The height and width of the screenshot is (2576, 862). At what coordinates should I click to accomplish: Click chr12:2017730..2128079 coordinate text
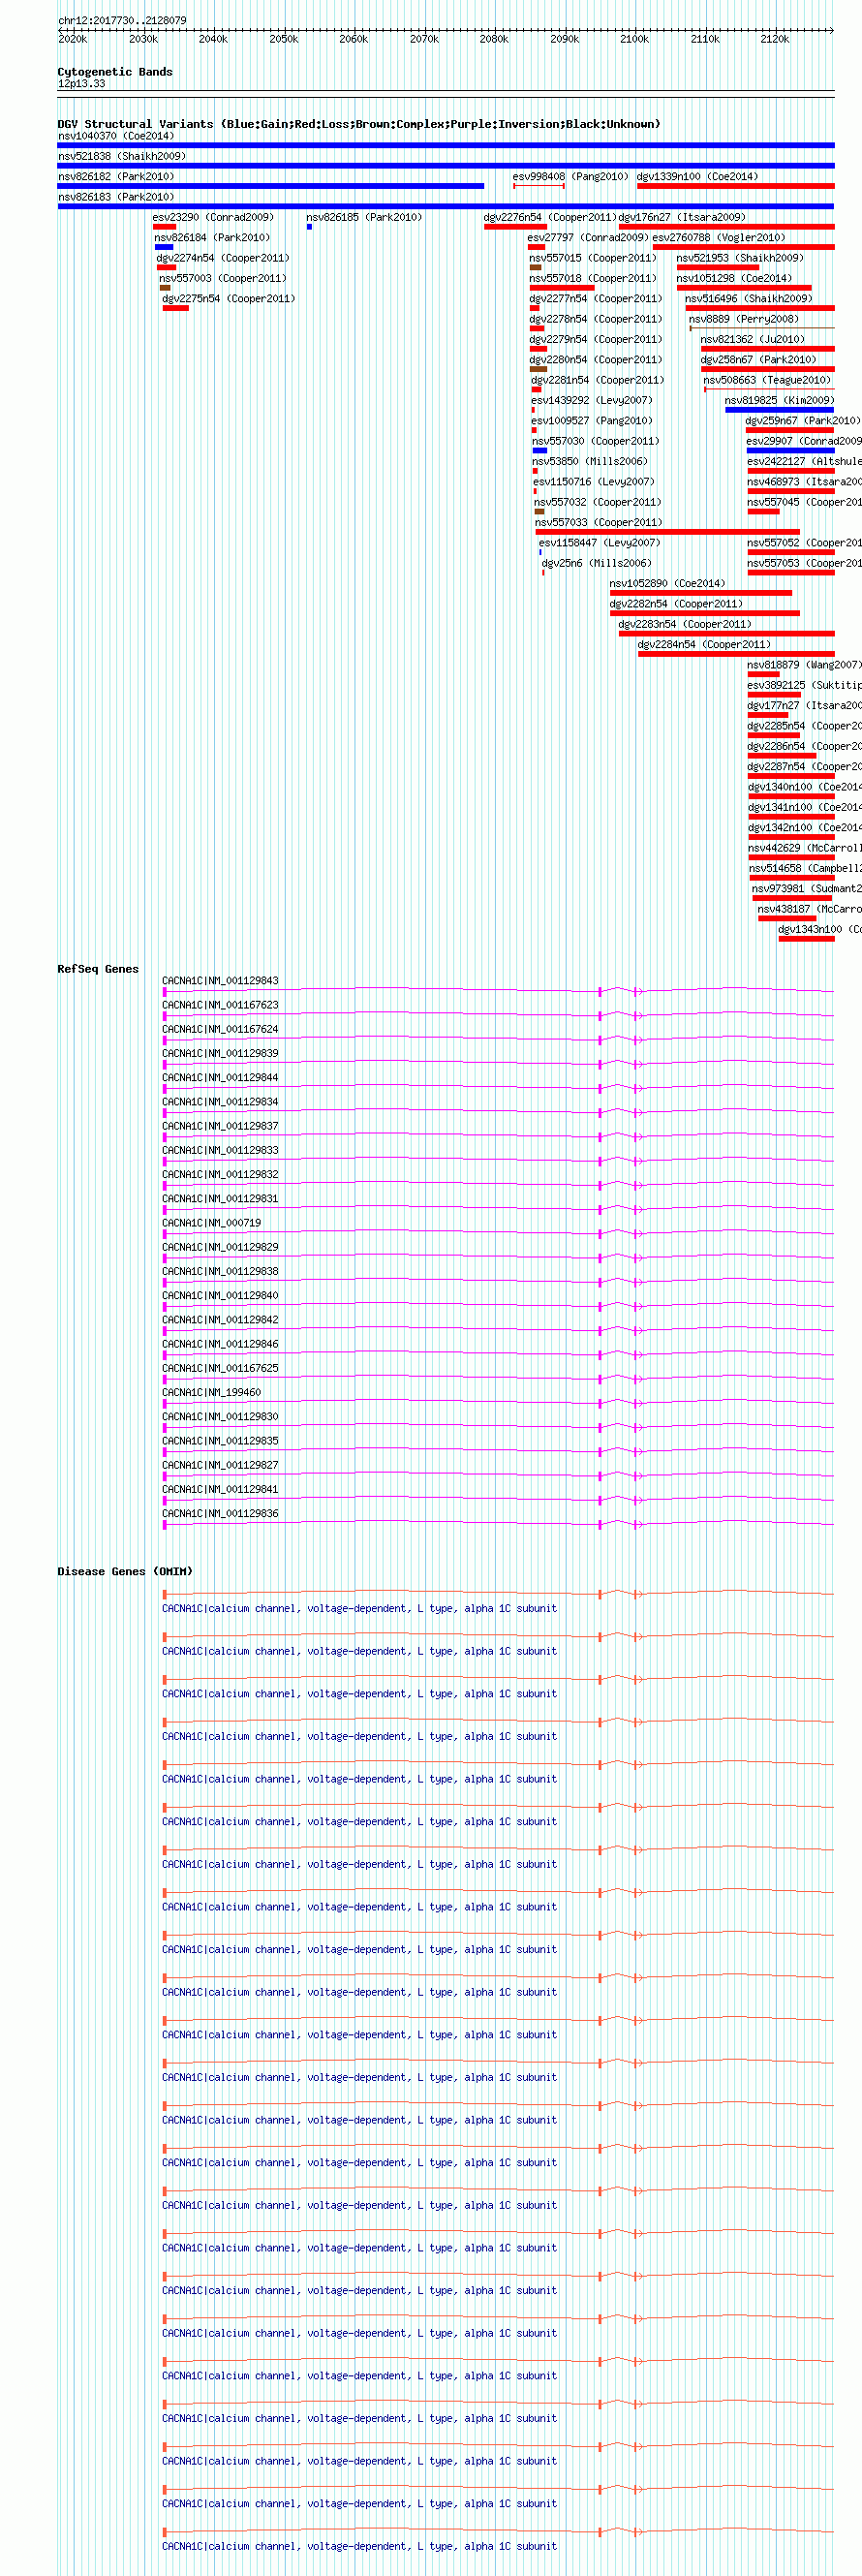click(122, 20)
